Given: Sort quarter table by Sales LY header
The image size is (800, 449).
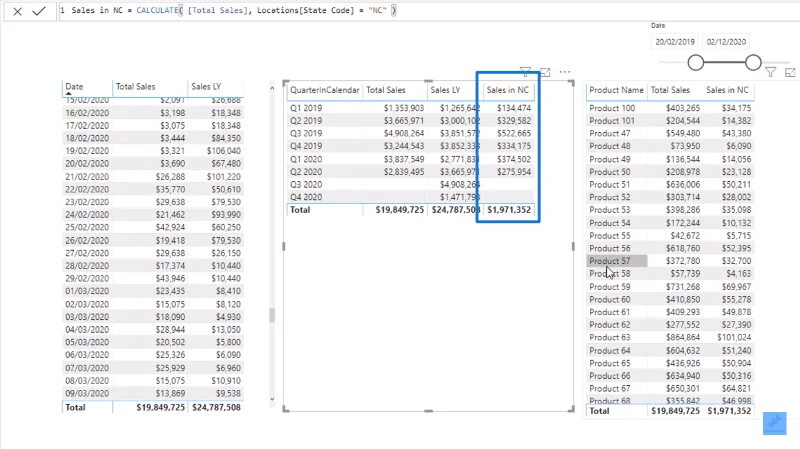Looking at the screenshot, I should coord(445,90).
